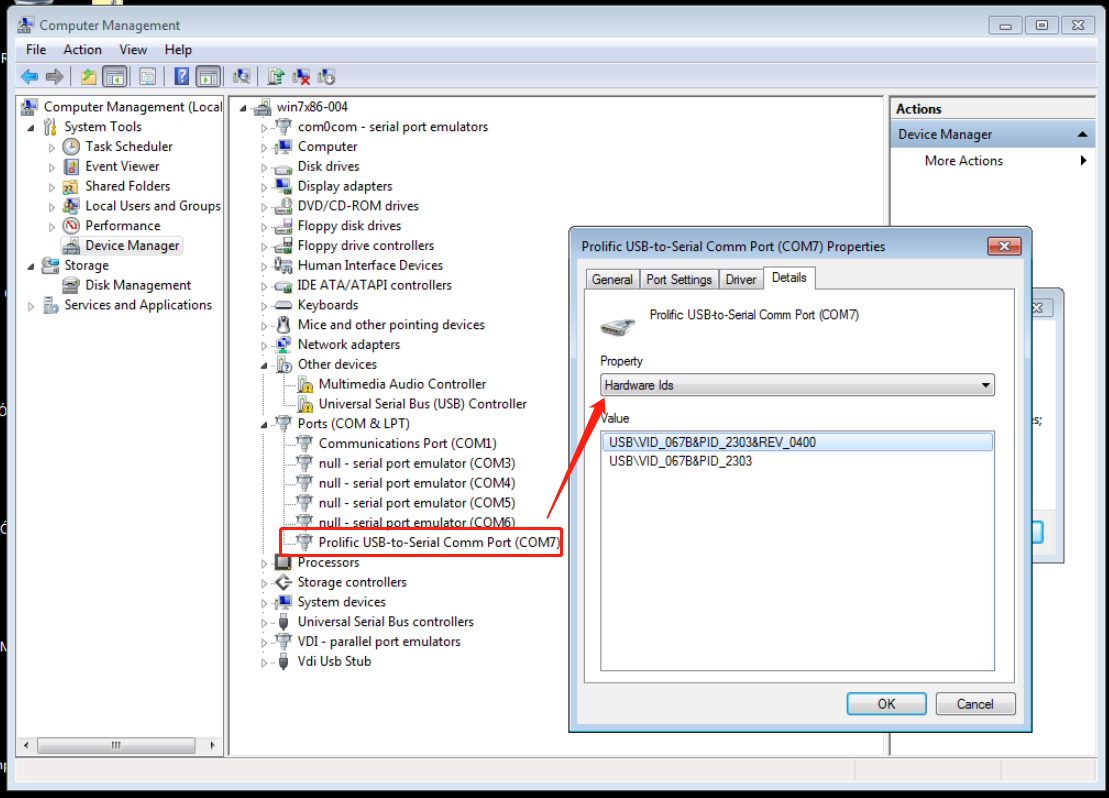The width and height of the screenshot is (1109, 798).
Task: Open Shared Folders node
Action: [x=127, y=186]
